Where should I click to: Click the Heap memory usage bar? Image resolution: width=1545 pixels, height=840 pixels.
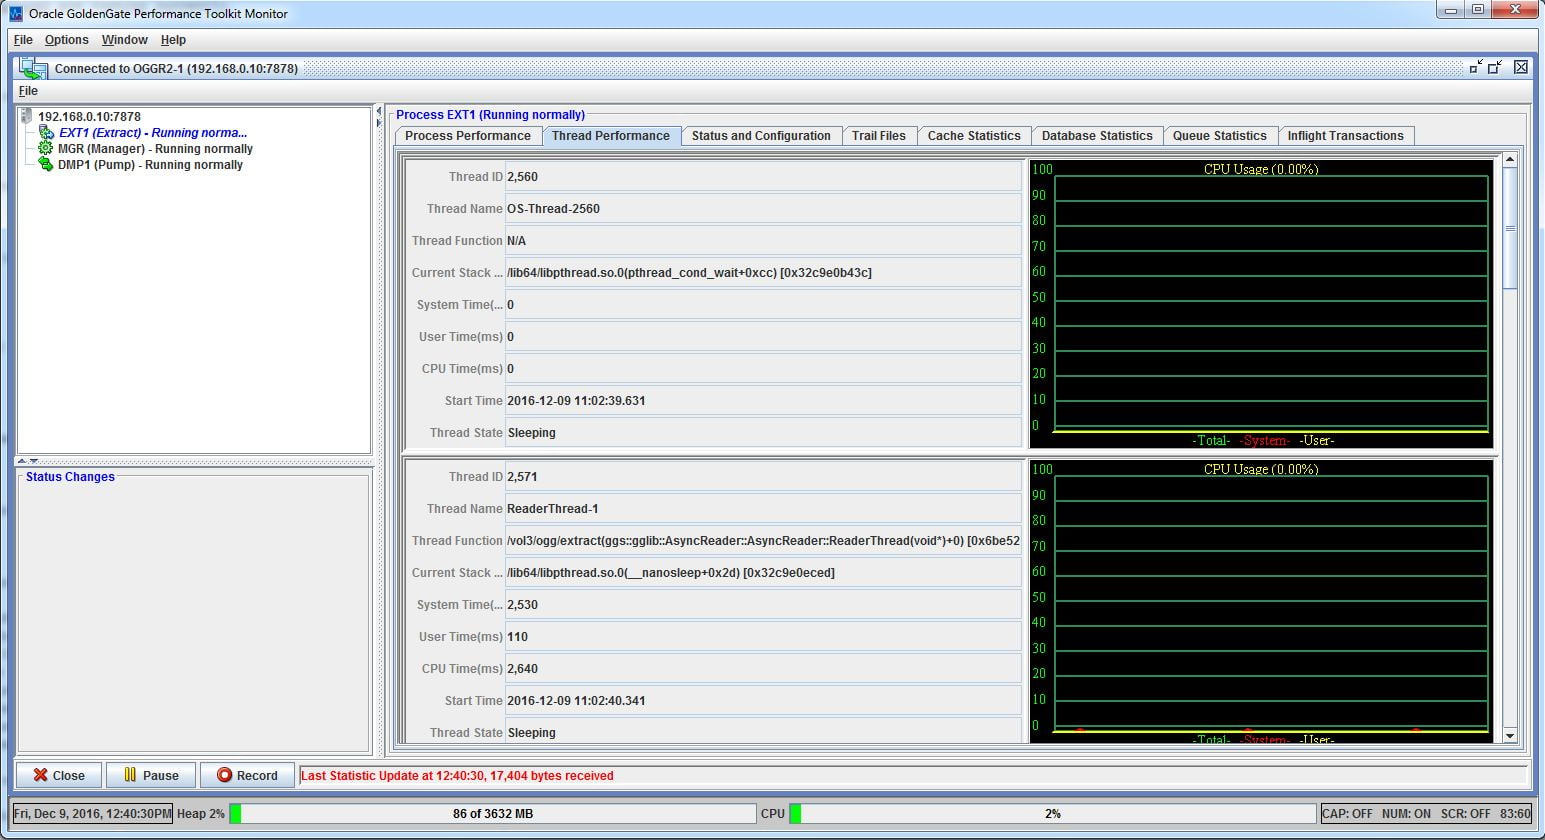point(492,814)
